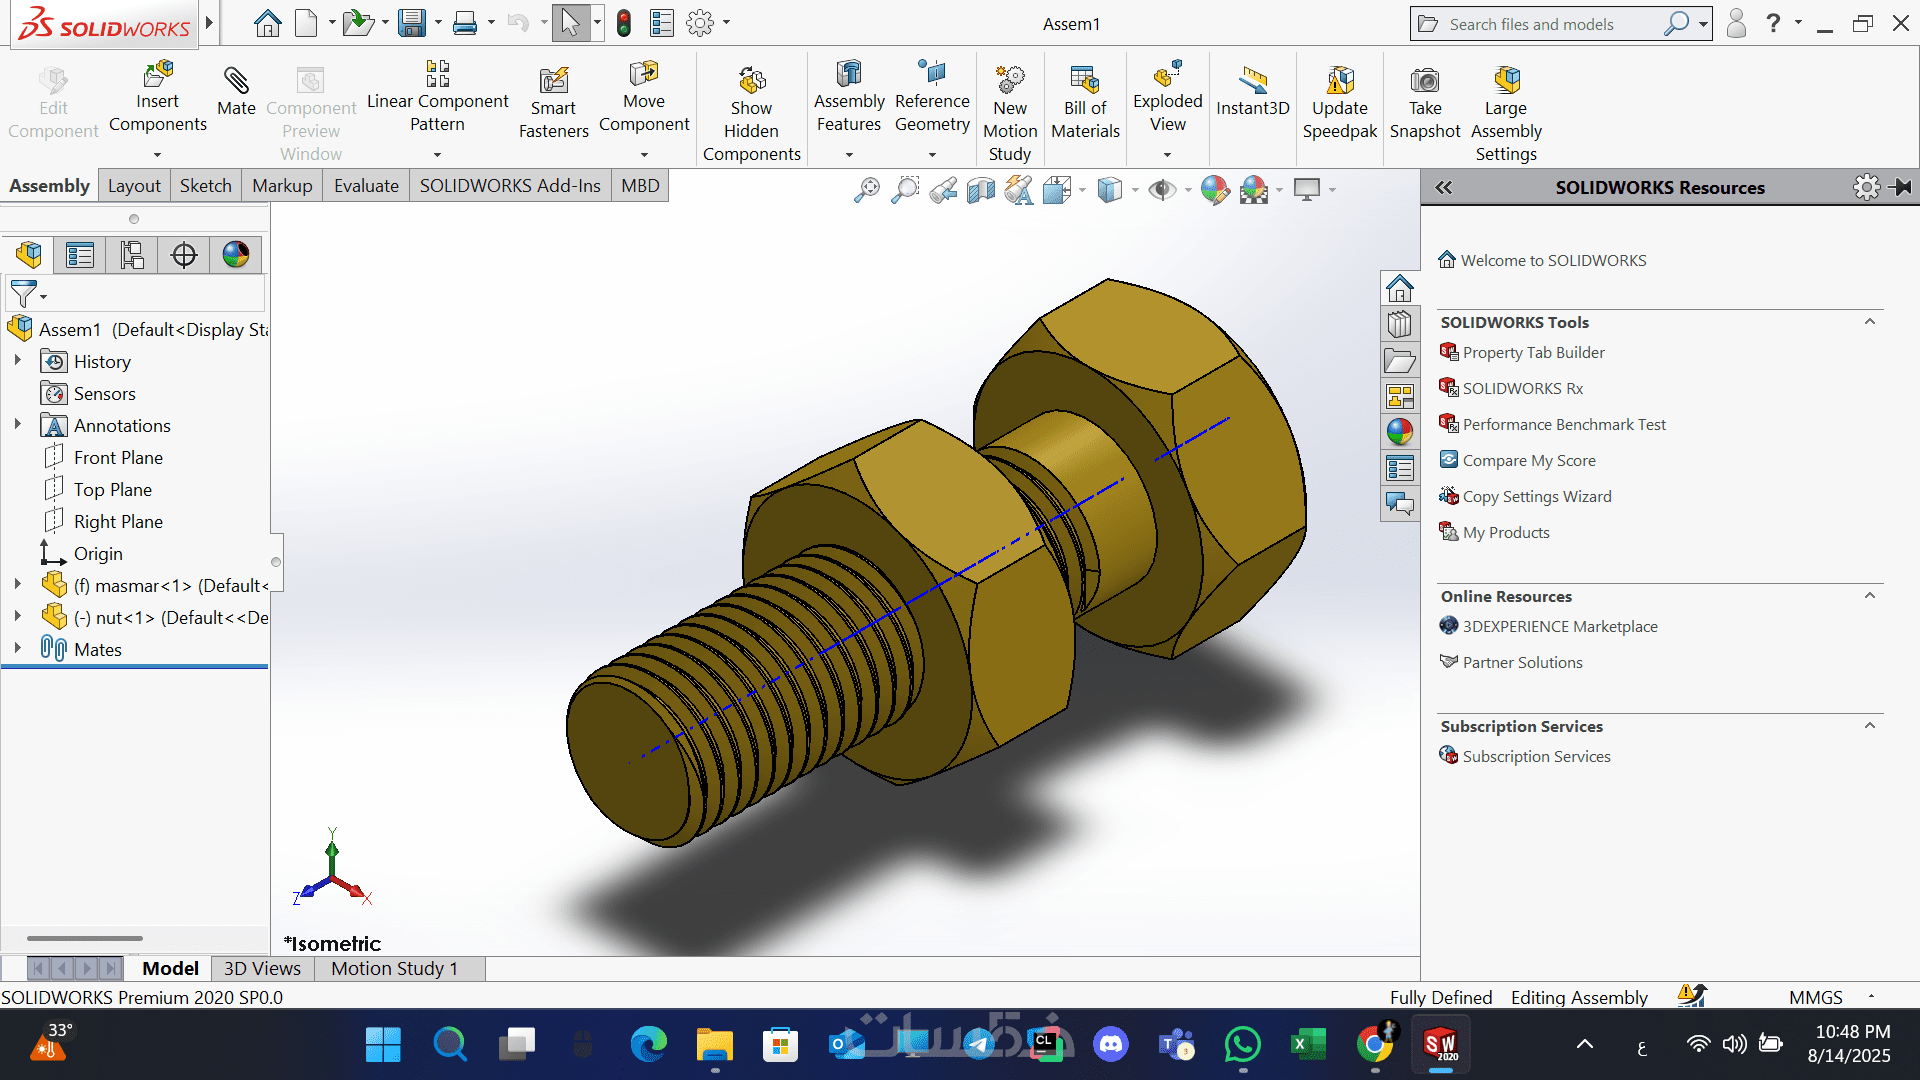1920x1080 pixels.
Task: Open DisplayManager appearance sphere tab
Action: 236,255
